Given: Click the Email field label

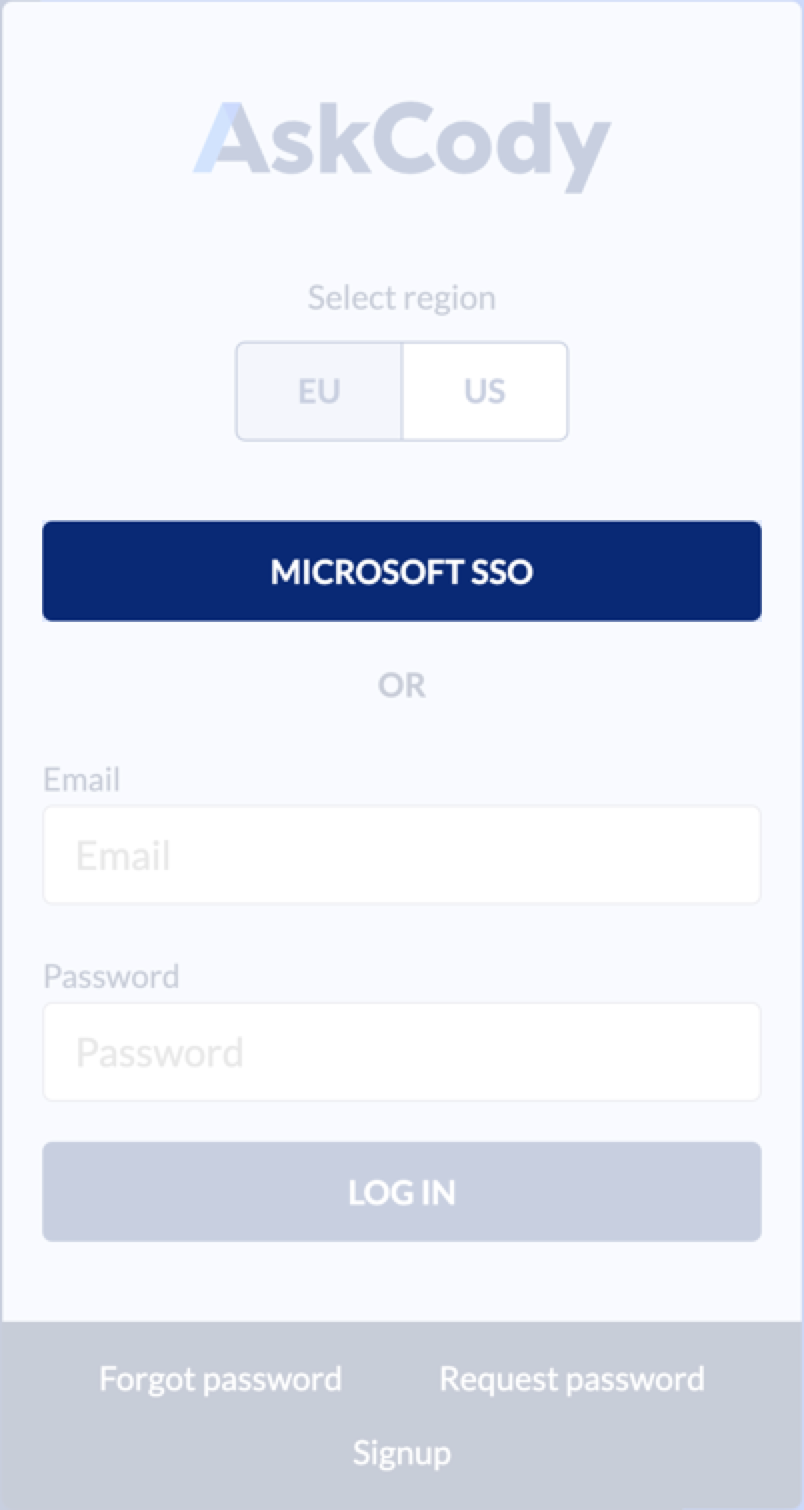Looking at the screenshot, I should pyautogui.click(x=81, y=779).
